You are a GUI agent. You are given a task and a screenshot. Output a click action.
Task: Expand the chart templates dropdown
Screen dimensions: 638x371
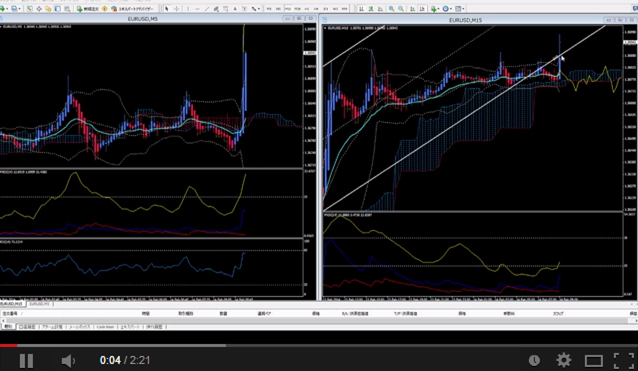(x=463, y=9)
